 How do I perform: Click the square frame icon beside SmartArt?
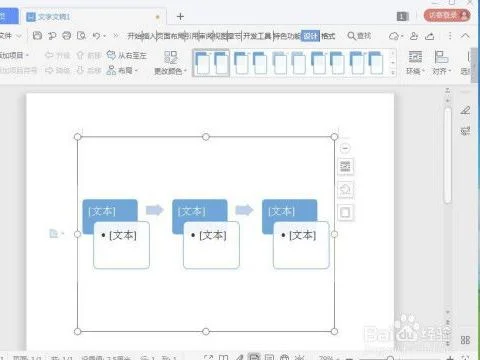(345, 212)
